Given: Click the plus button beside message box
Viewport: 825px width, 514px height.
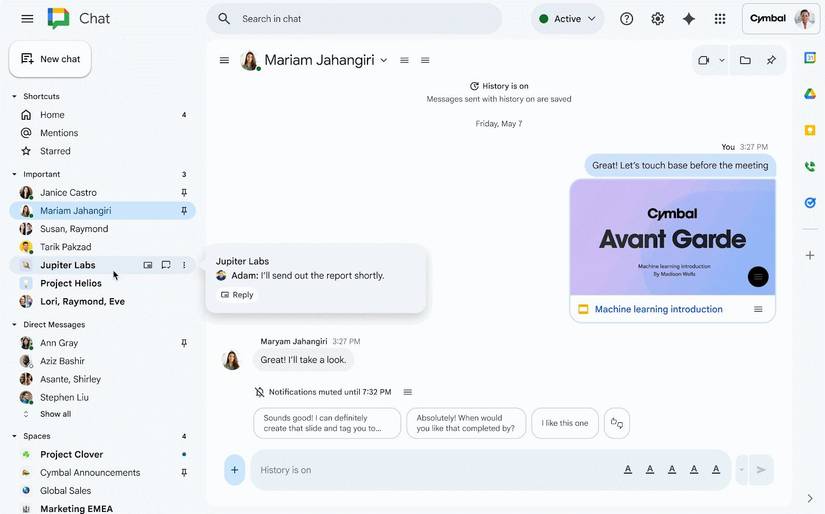Looking at the screenshot, I should point(235,470).
